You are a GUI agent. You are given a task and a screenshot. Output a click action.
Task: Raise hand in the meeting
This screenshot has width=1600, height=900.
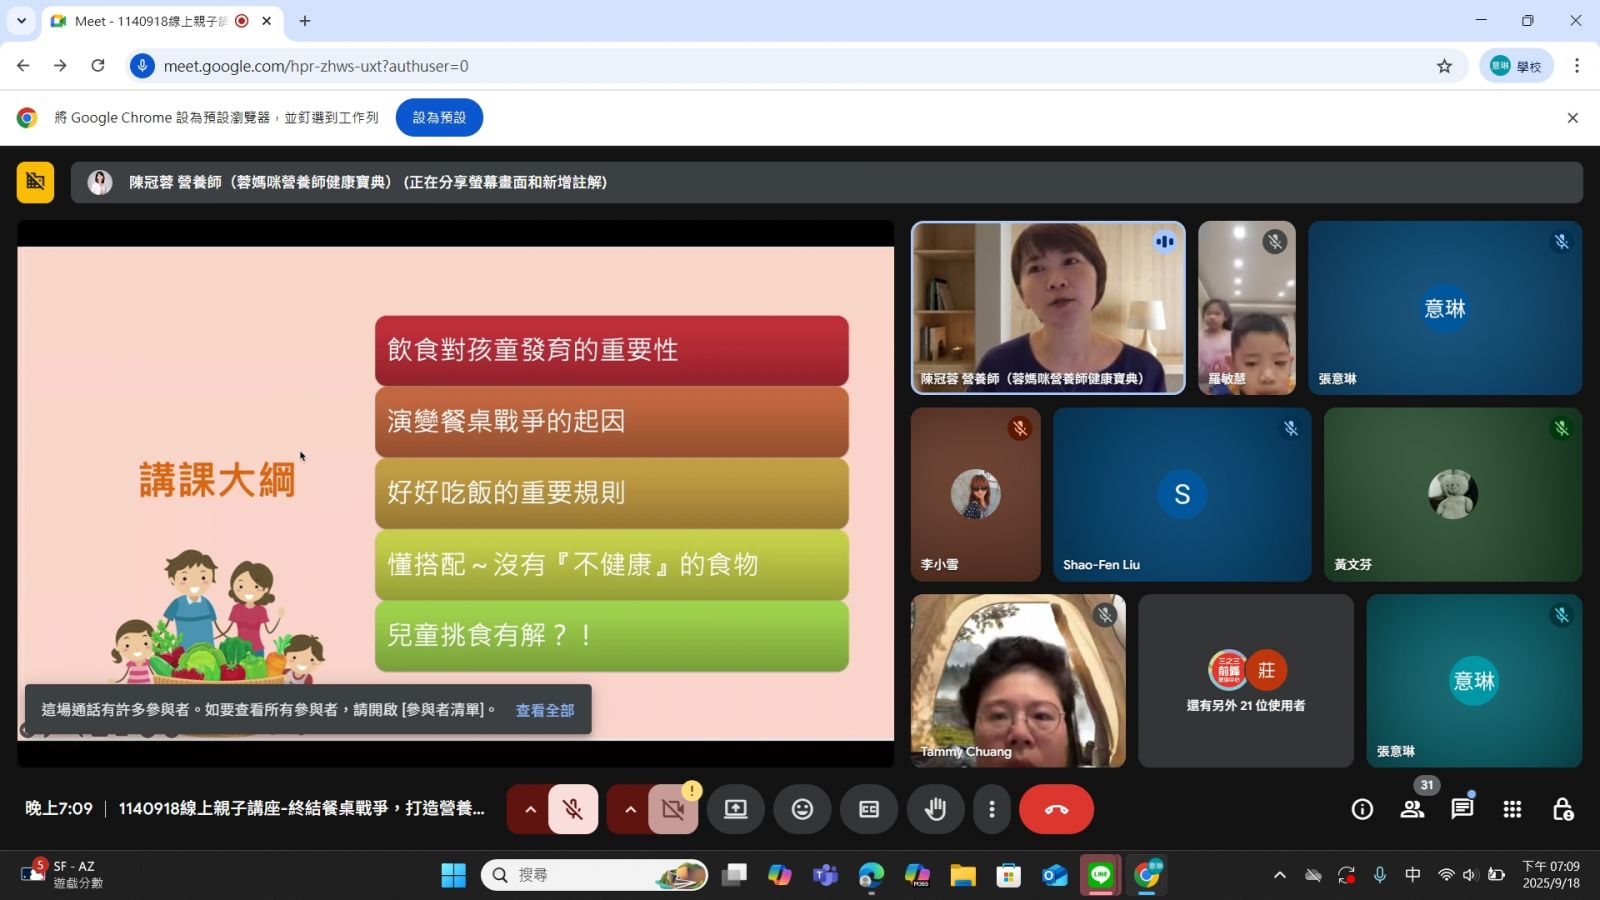[935, 809]
